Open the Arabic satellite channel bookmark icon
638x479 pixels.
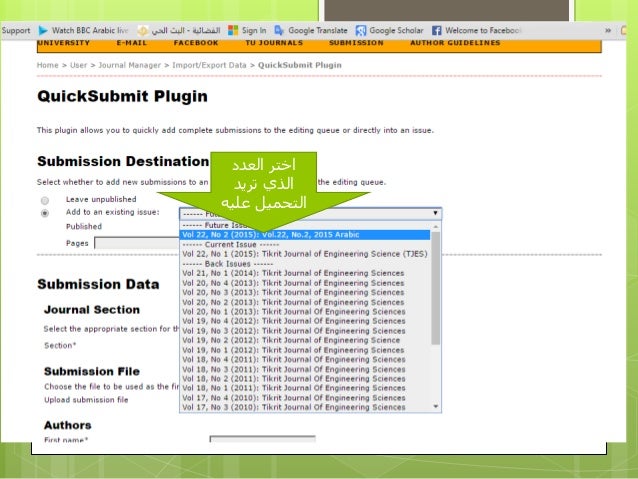point(143,31)
